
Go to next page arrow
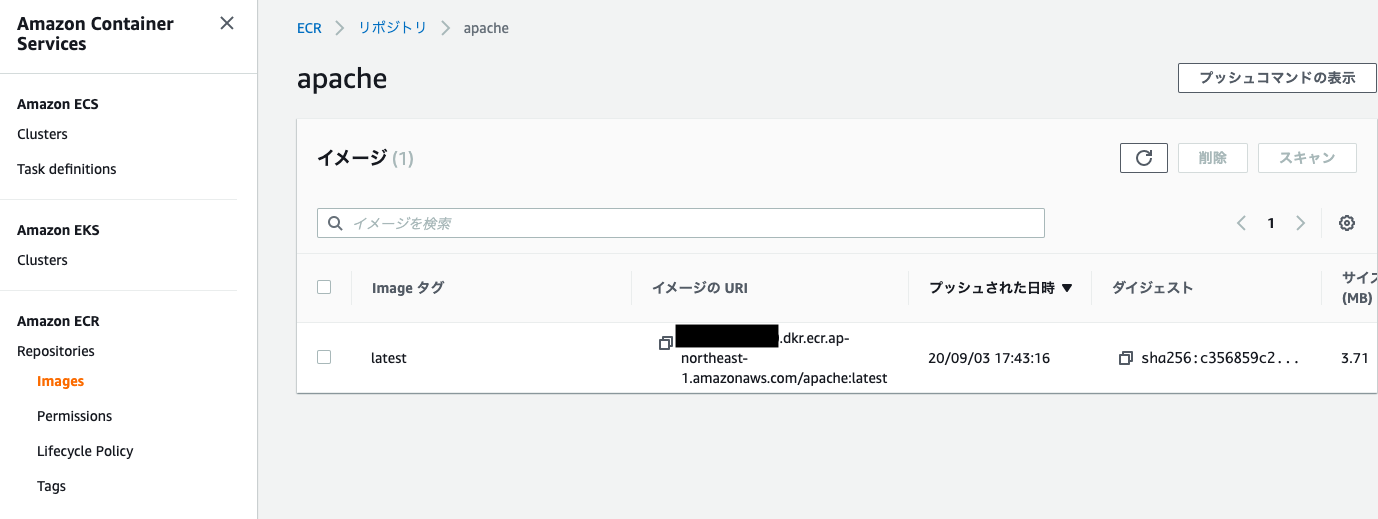(x=1301, y=223)
